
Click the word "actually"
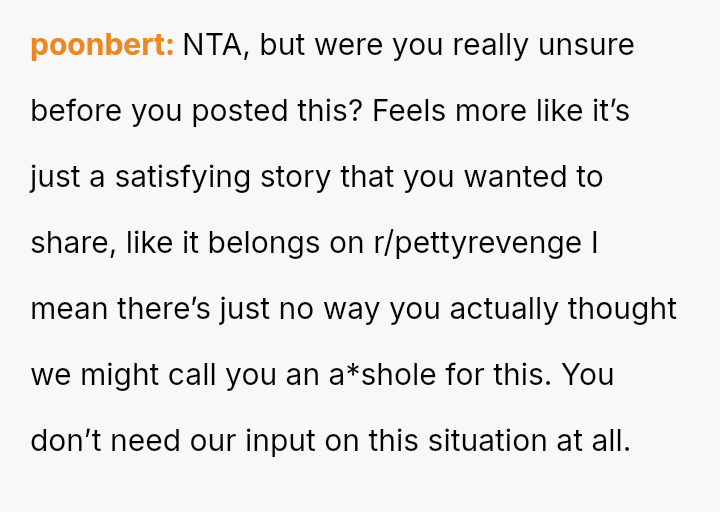[x=505, y=309]
